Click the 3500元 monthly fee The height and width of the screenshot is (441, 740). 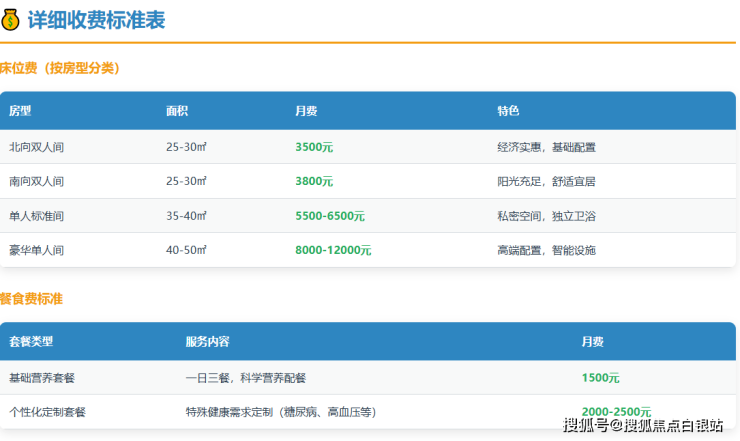point(314,147)
